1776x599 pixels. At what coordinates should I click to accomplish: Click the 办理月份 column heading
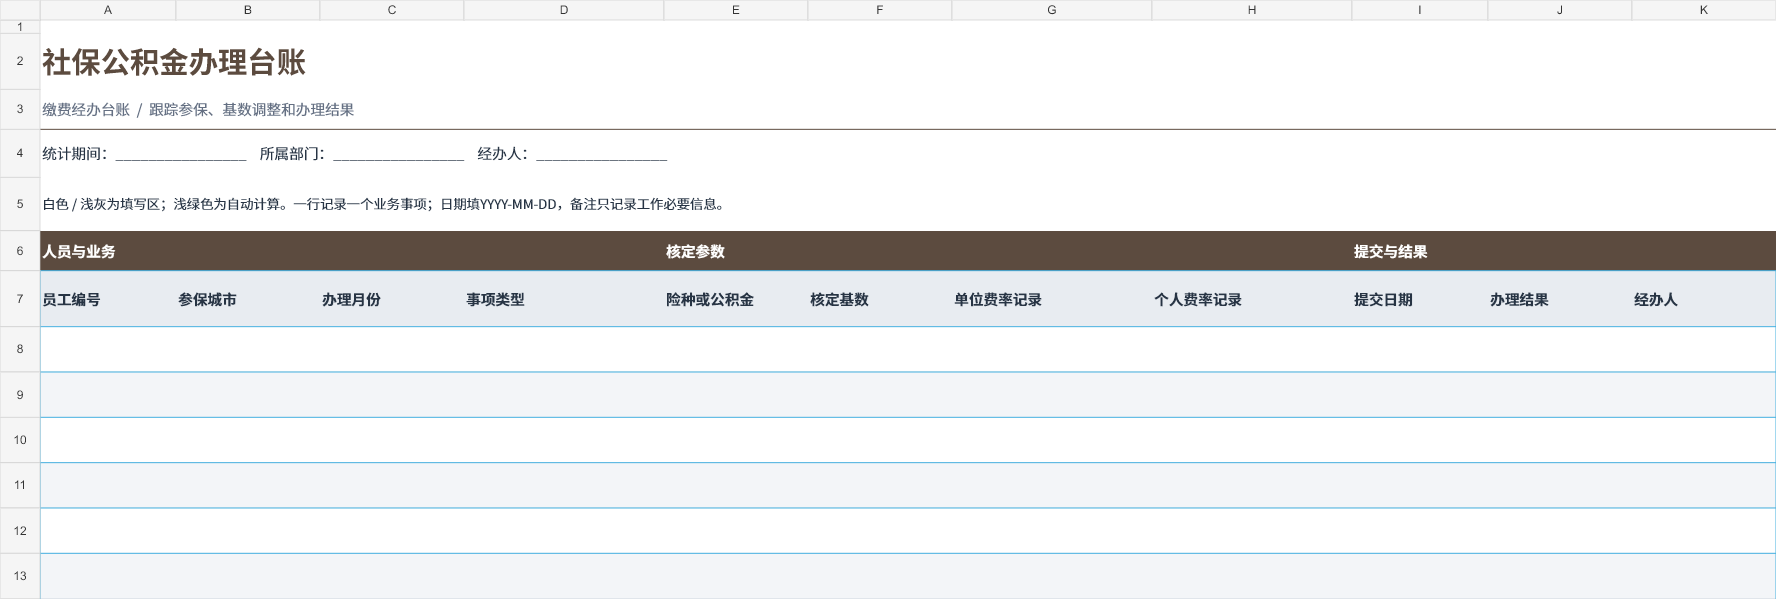tap(351, 300)
